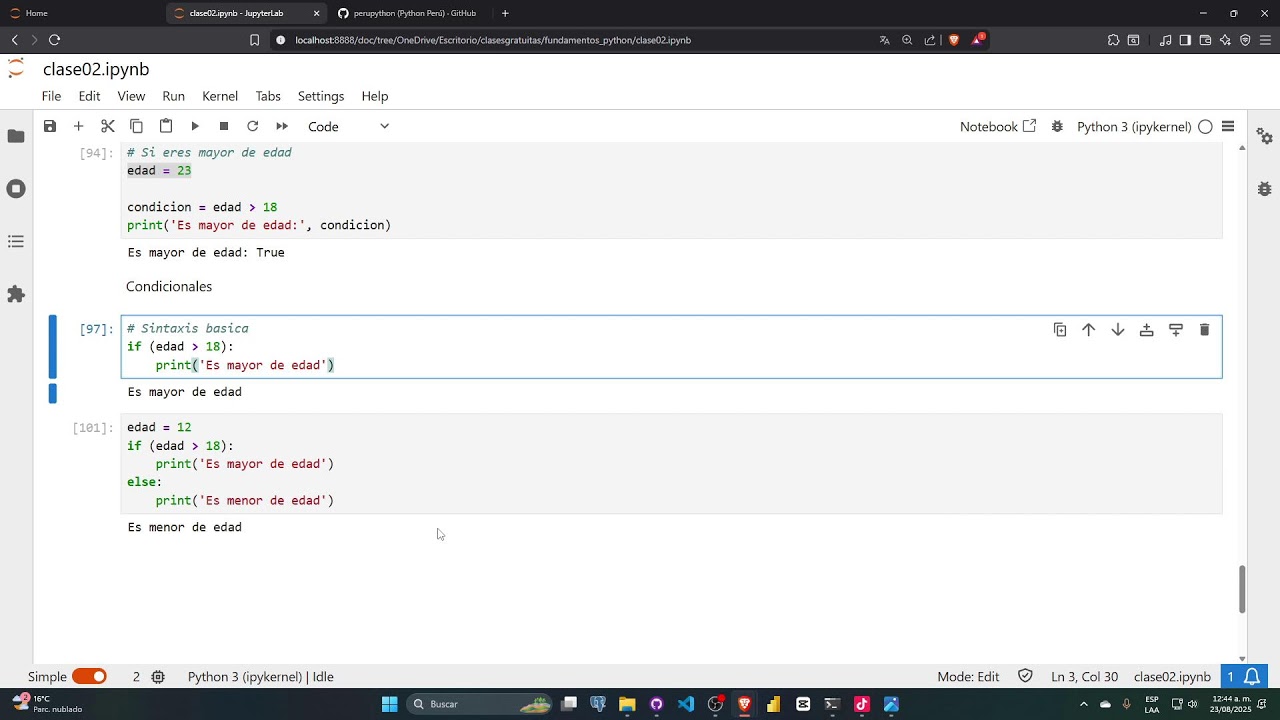Viewport: 1280px width, 720px height.
Task: Open the Table of Contents sidebar
Action: (x=16, y=242)
